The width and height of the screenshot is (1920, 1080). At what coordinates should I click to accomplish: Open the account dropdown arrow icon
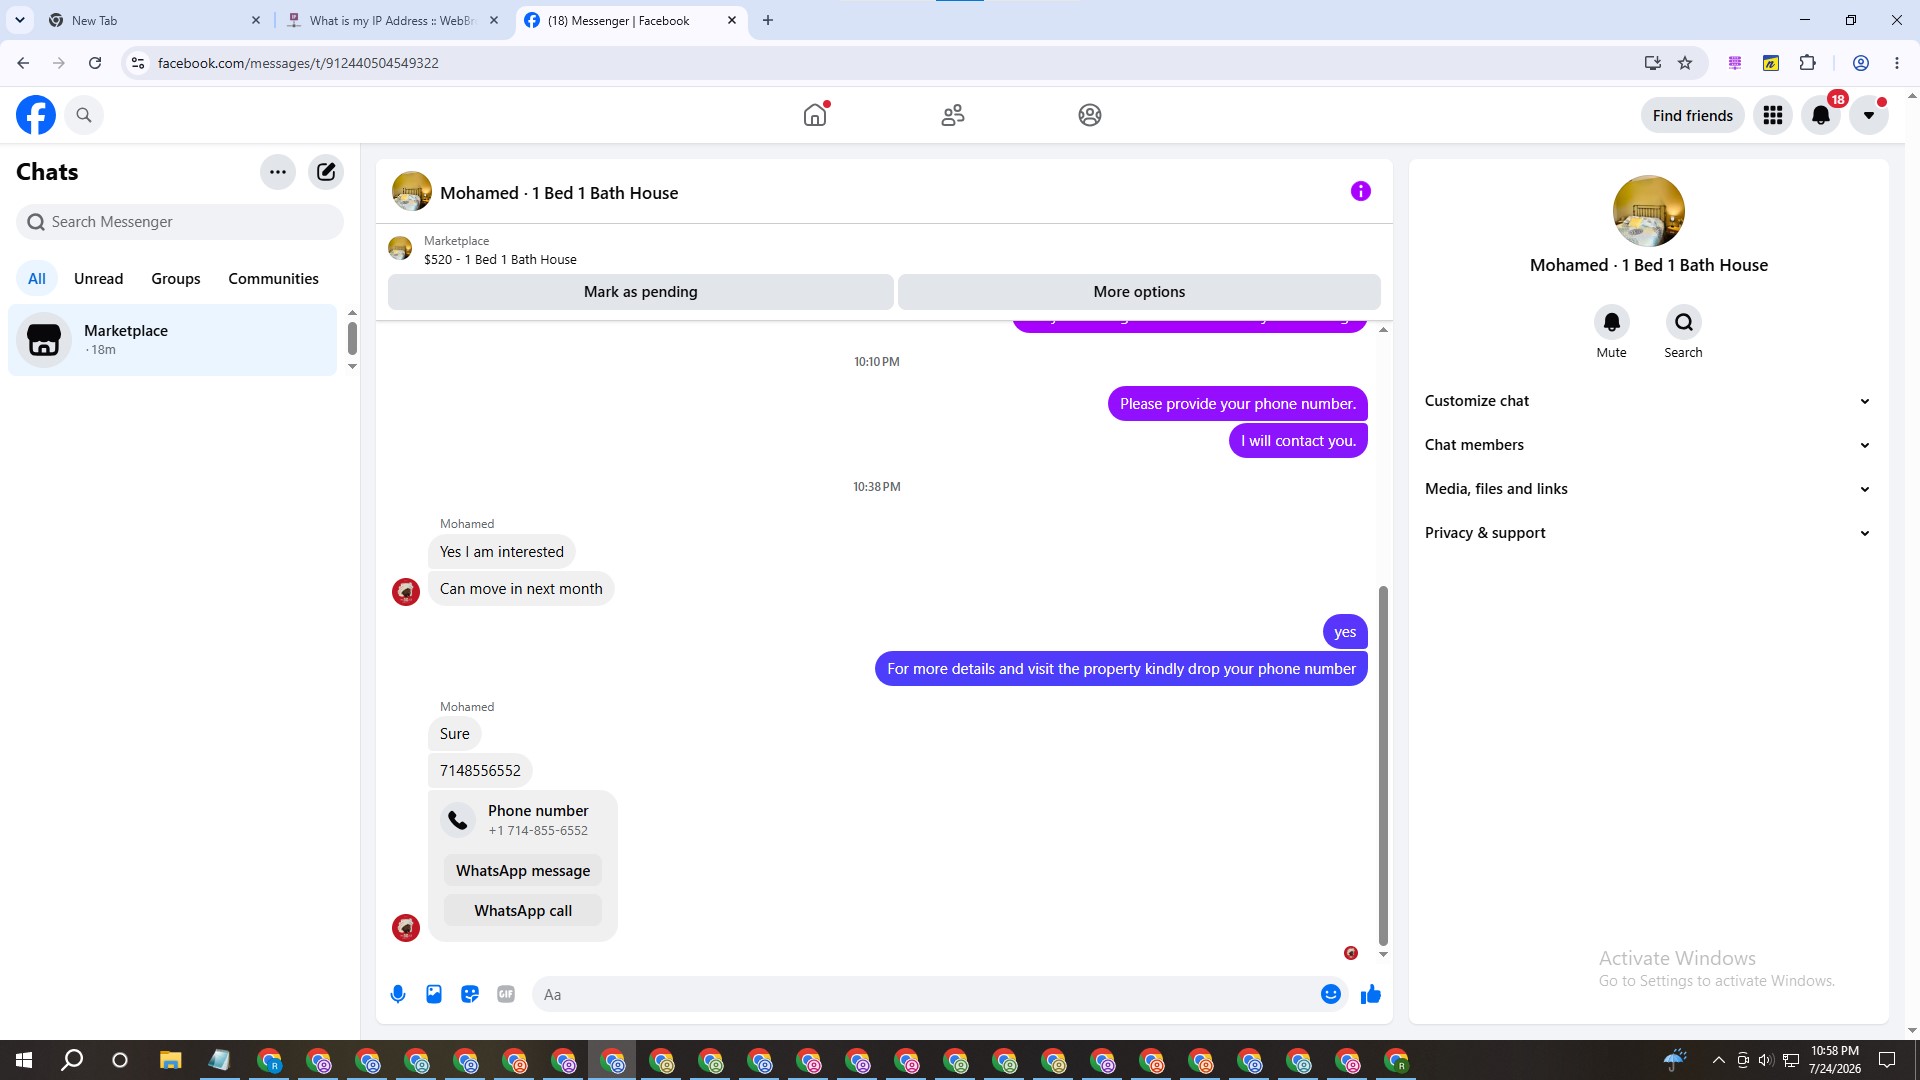pyautogui.click(x=1869, y=115)
